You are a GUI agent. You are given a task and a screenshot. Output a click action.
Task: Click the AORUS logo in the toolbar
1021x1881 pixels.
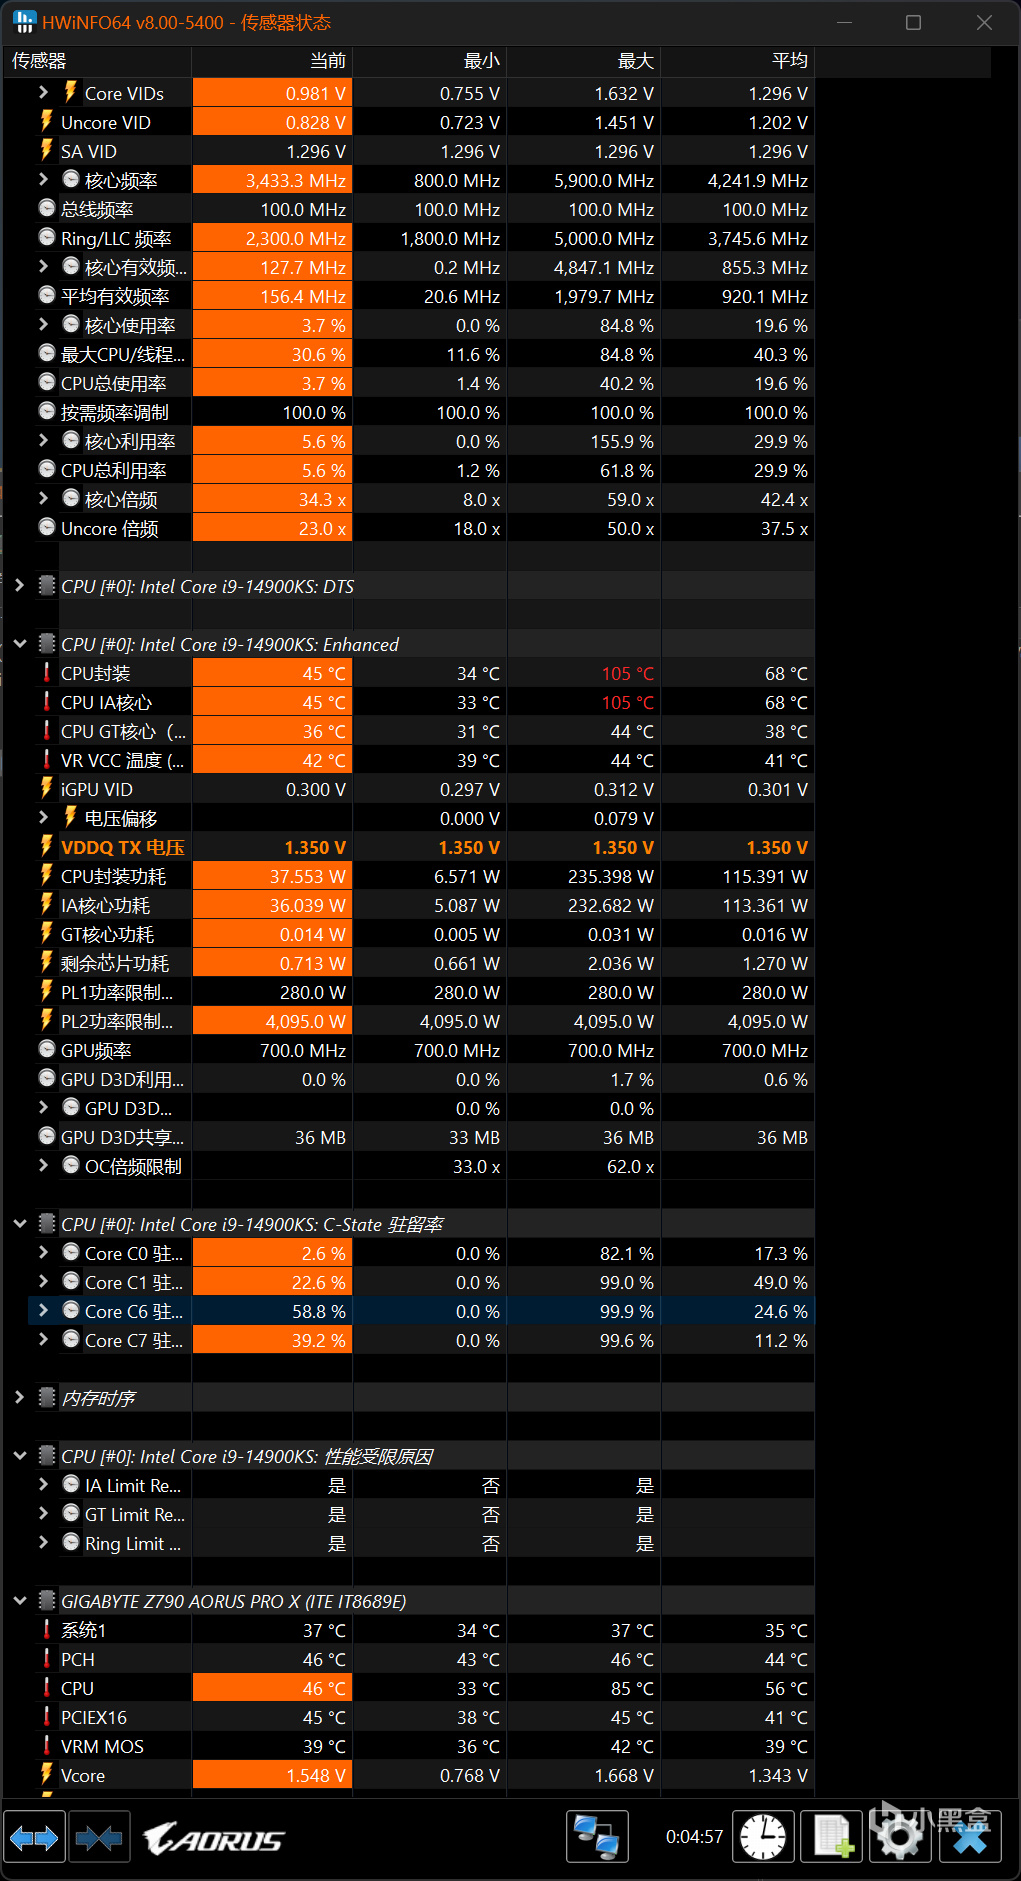click(x=214, y=1838)
